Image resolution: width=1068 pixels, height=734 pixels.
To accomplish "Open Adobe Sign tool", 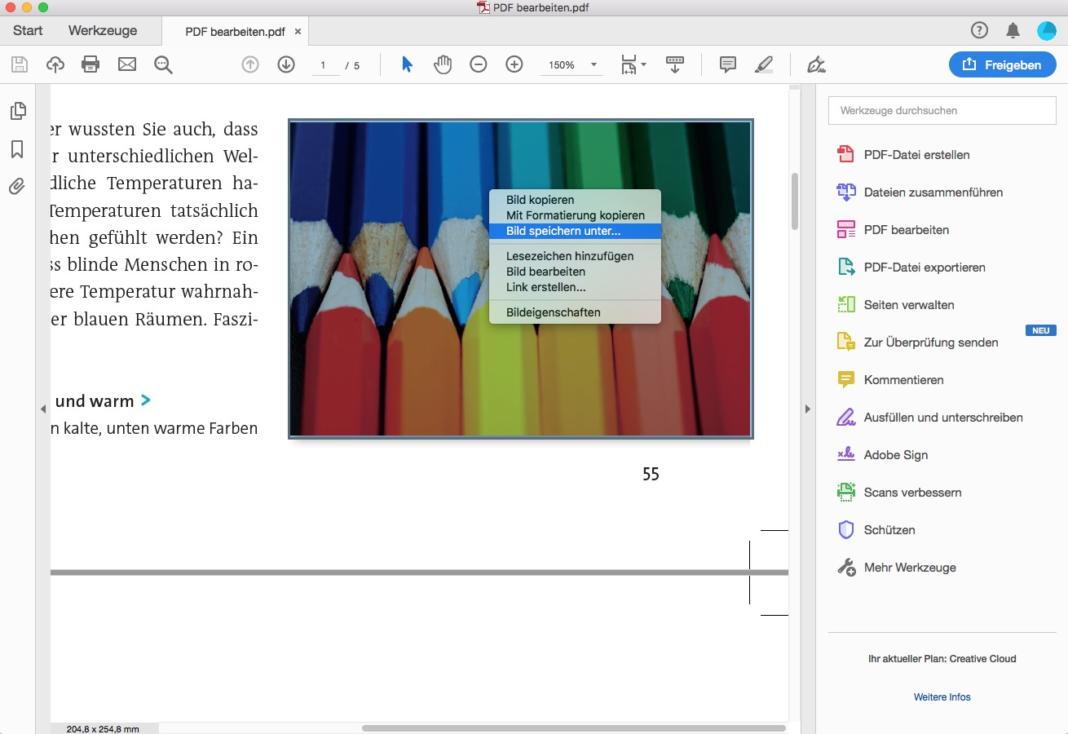I will tap(882, 454).
